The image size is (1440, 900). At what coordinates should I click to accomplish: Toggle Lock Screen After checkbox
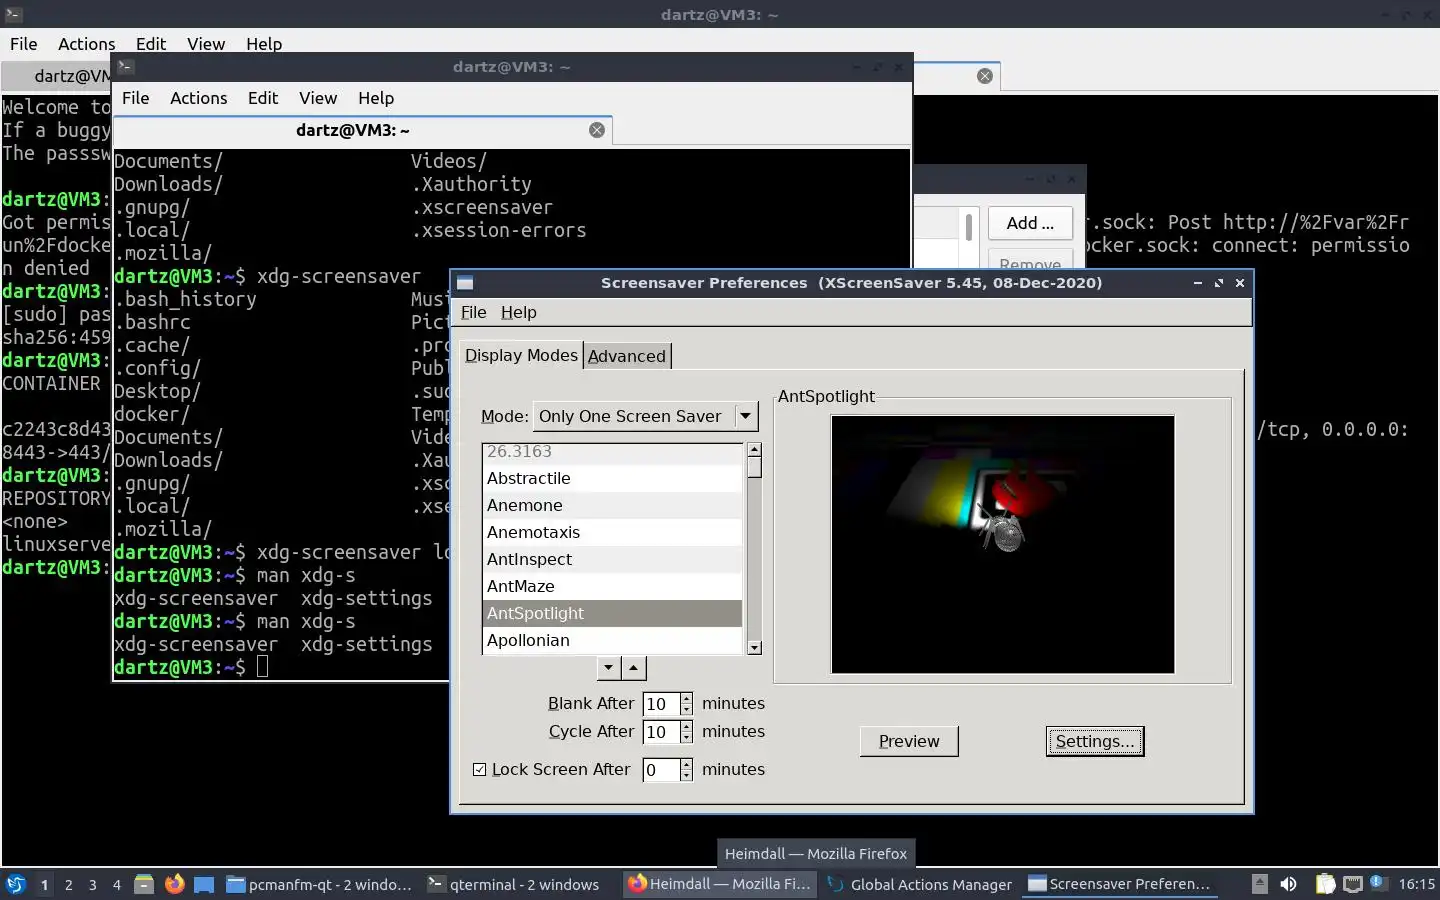pos(480,769)
